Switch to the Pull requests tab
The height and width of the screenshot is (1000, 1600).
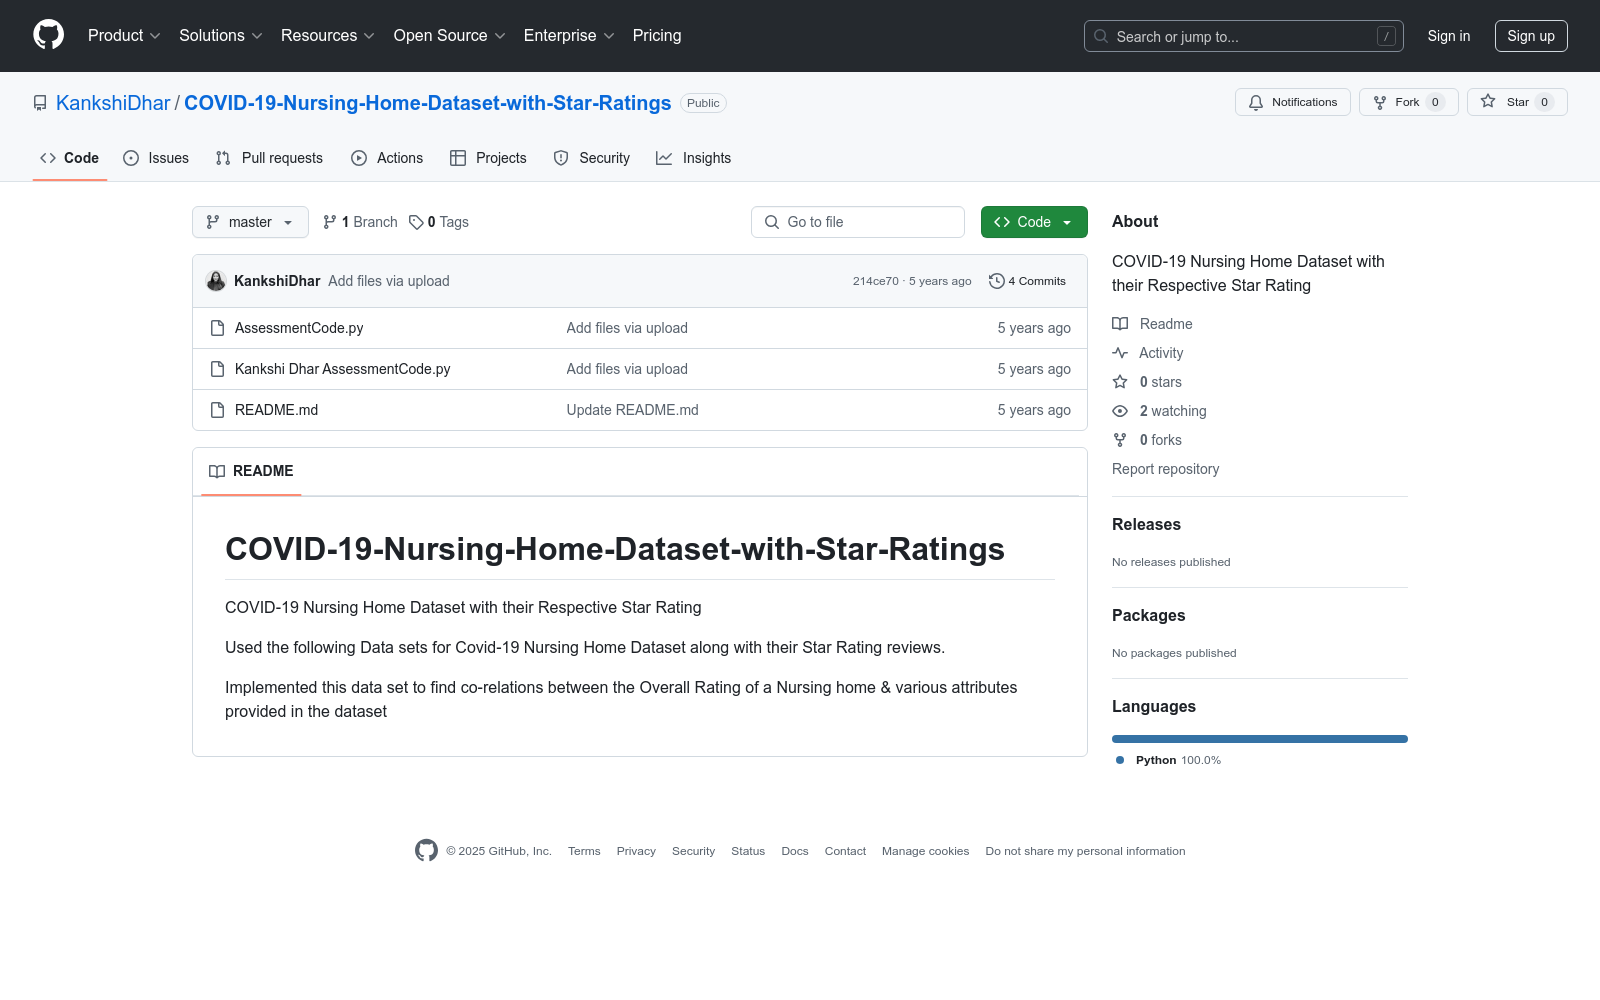269,158
